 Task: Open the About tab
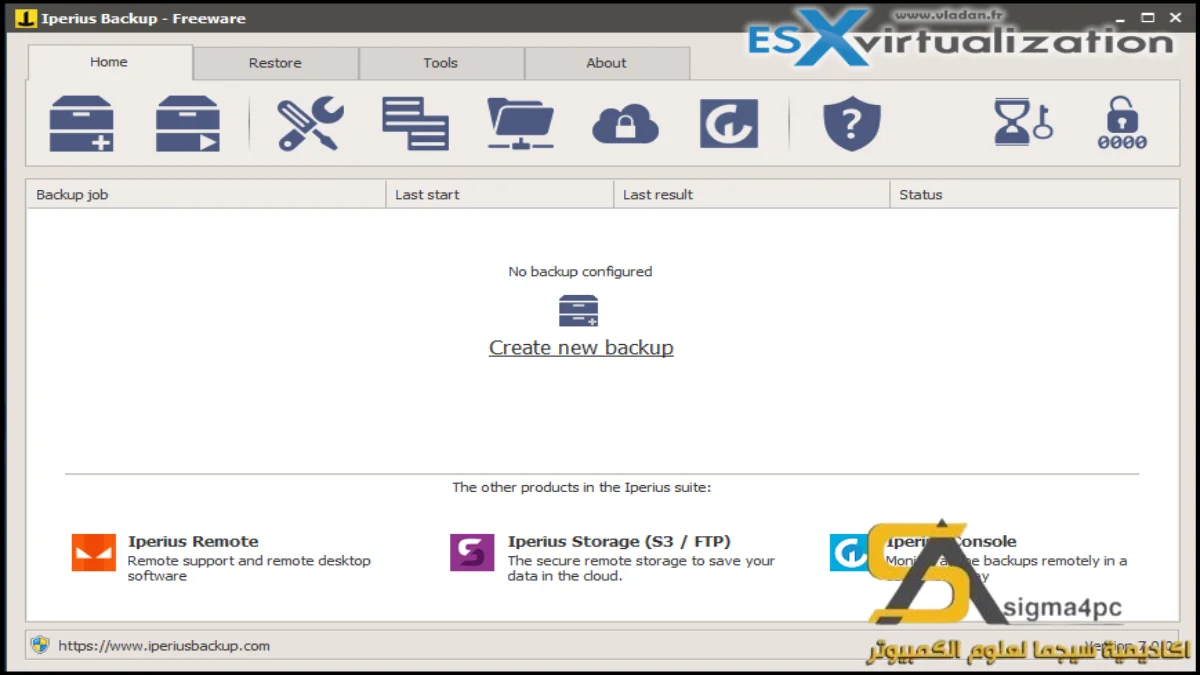[x=606, y=63]
